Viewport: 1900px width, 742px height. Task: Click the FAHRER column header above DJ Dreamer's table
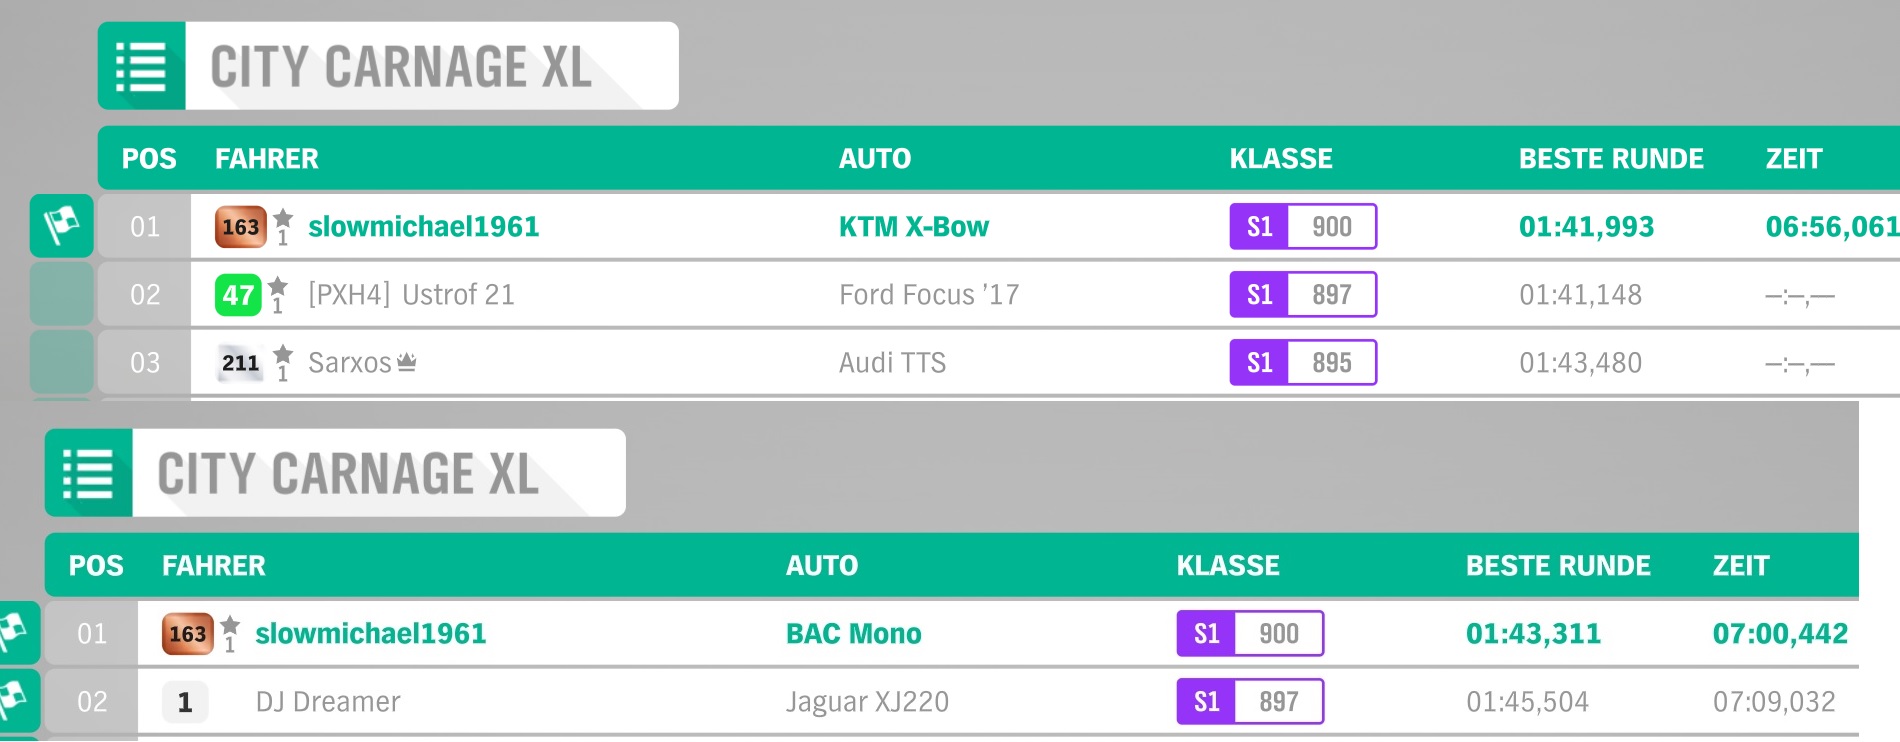click(214, 566)
